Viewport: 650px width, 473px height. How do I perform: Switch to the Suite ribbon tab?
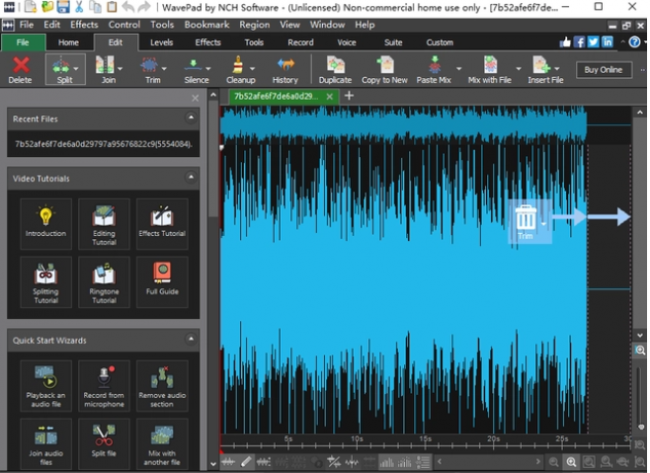[x=393, y=42]
